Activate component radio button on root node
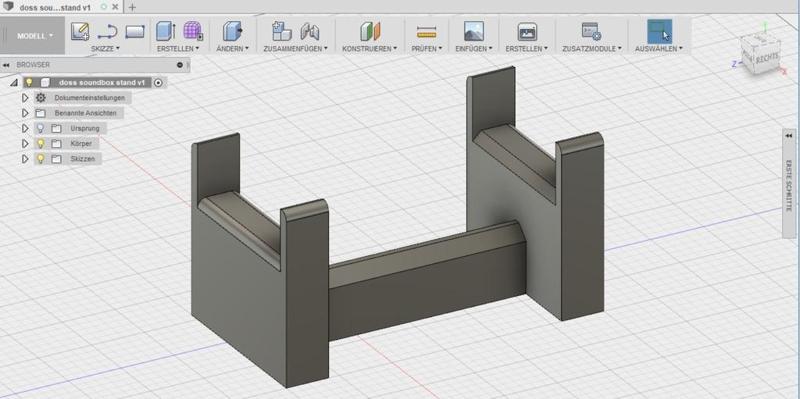This screenshot has height=399, width=800. pos(158,82)
